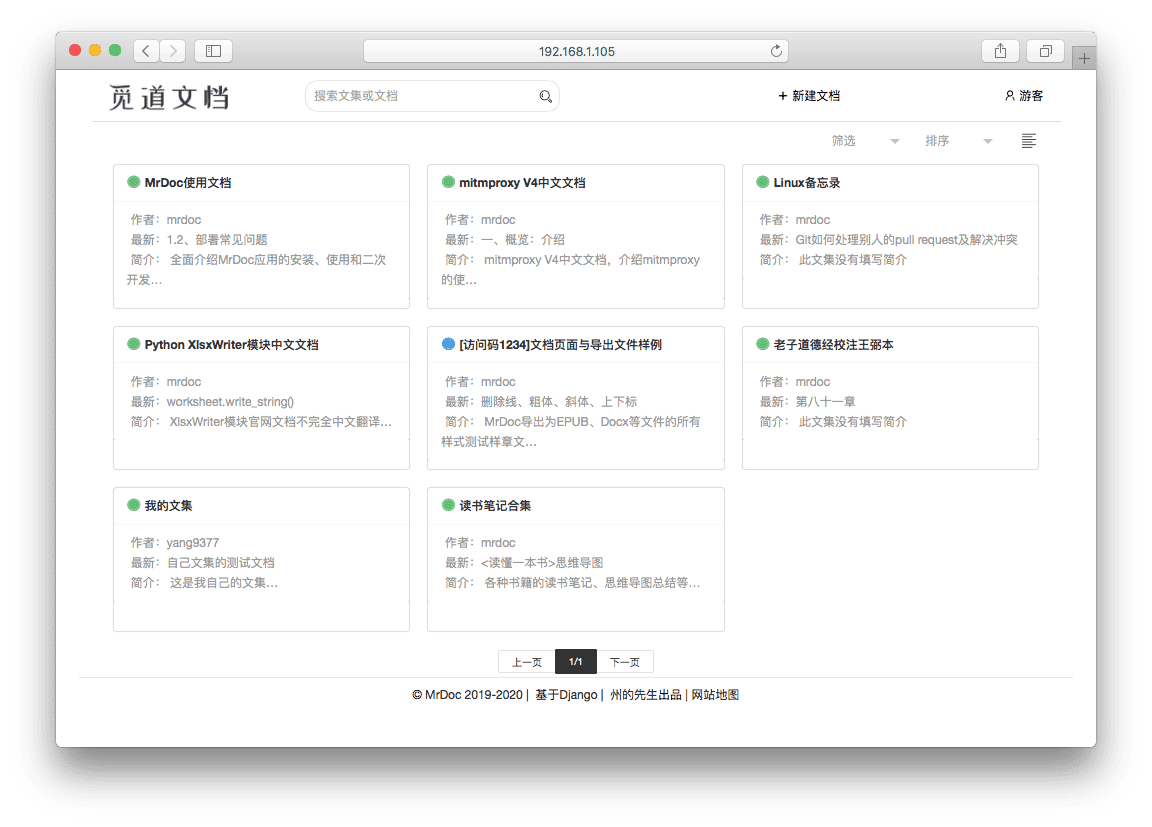Screen dimensions: 1152x827
Task: Show all tabs icon in Safari
Action: tap(1045, 51)
